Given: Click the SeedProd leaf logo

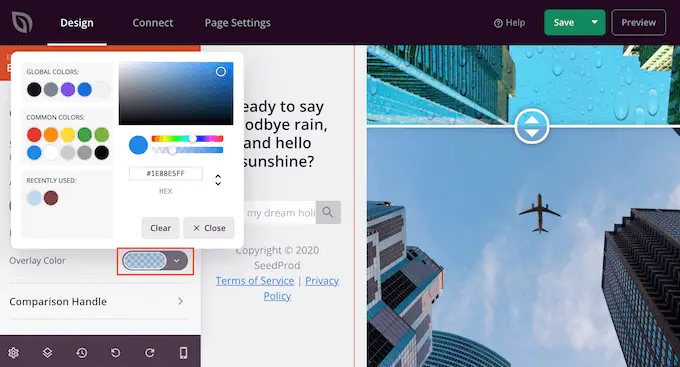Looking at the screenshot, I should 22,22.
